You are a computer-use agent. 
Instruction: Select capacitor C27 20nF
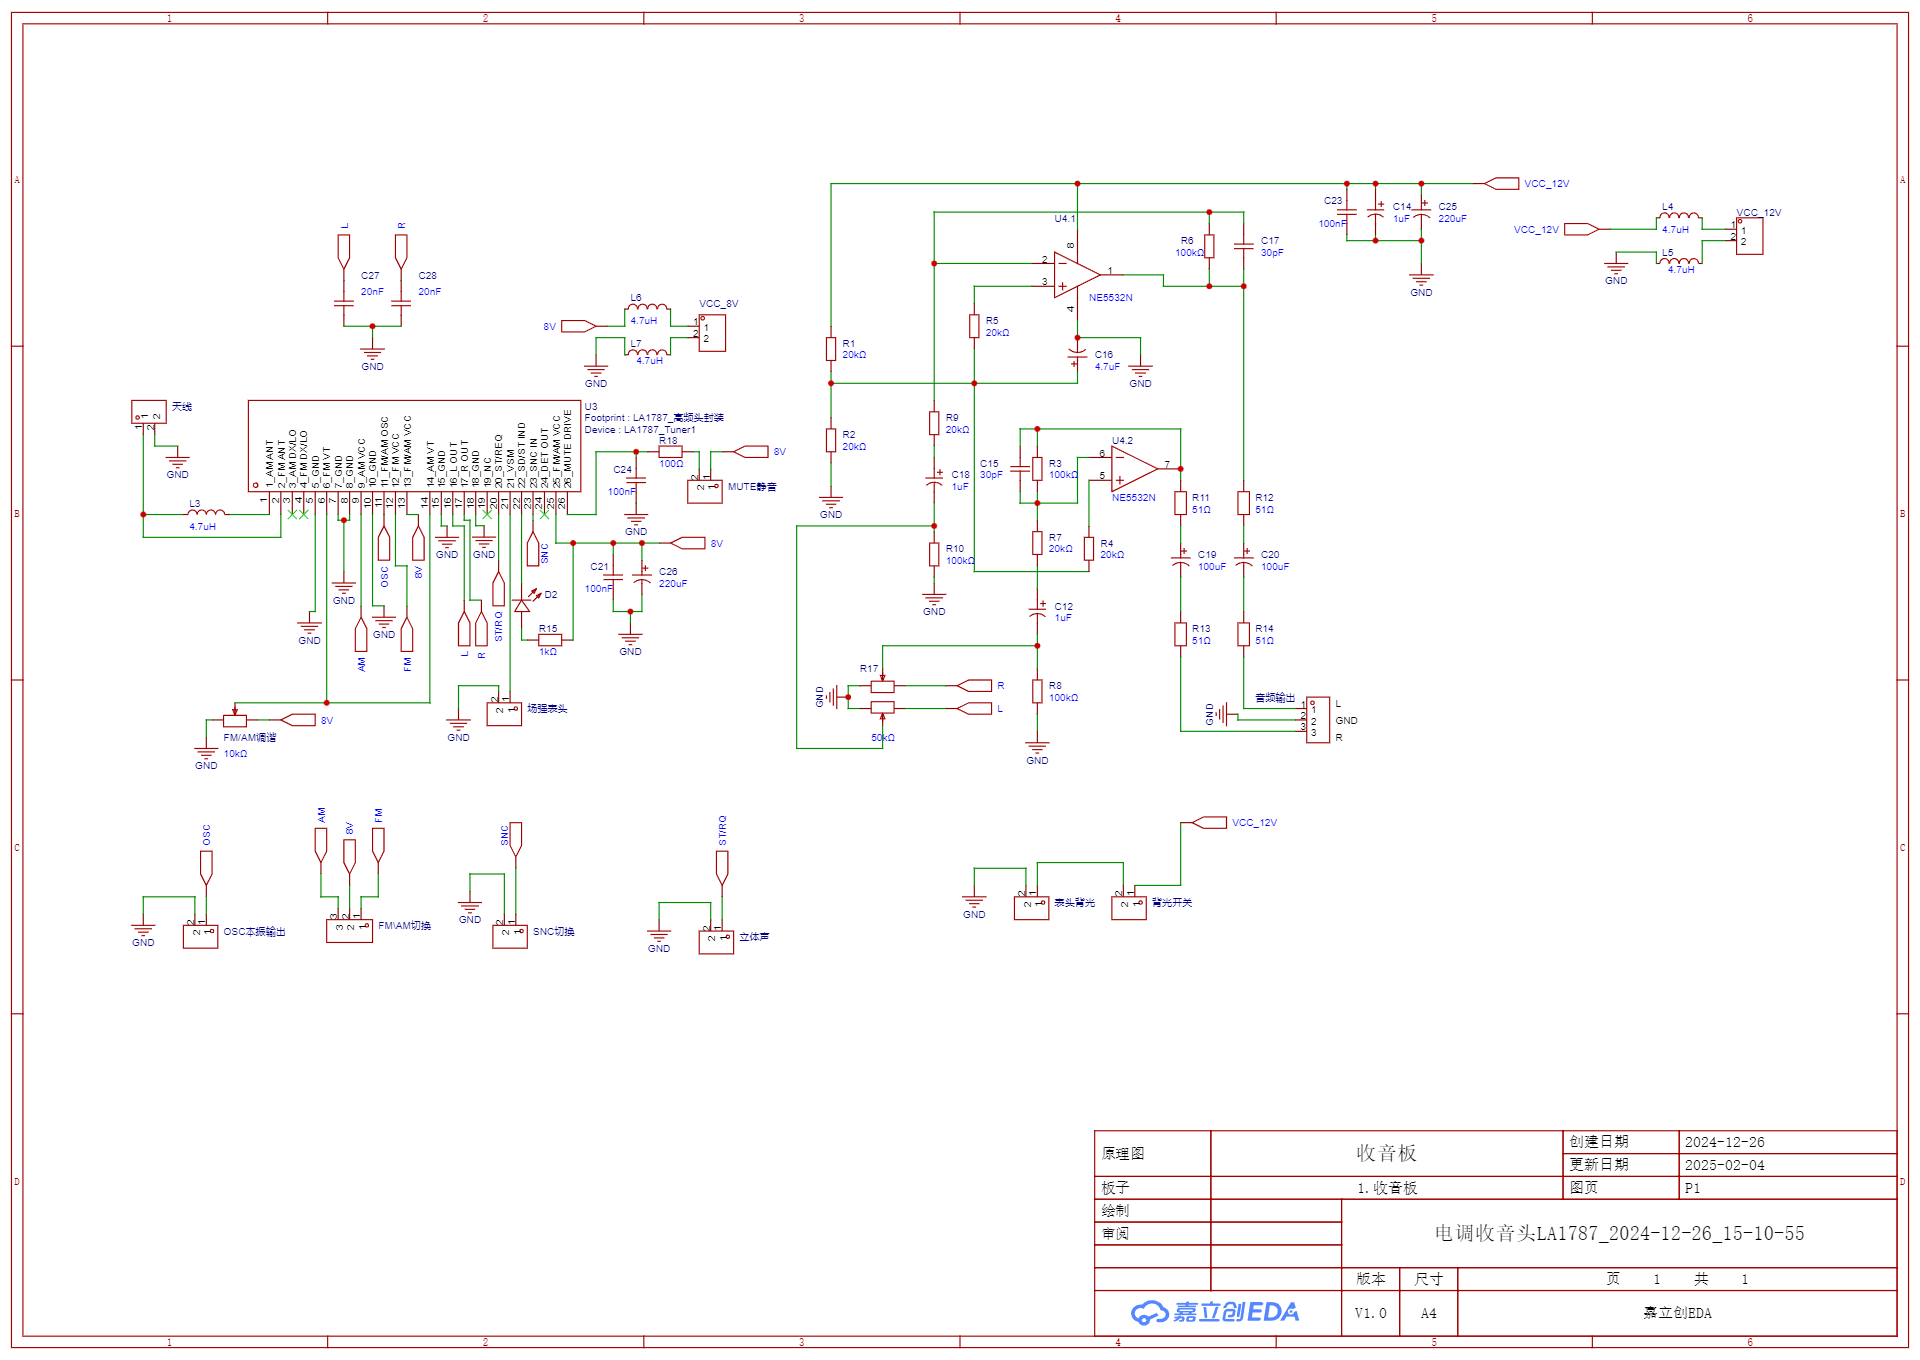point(344,301)
